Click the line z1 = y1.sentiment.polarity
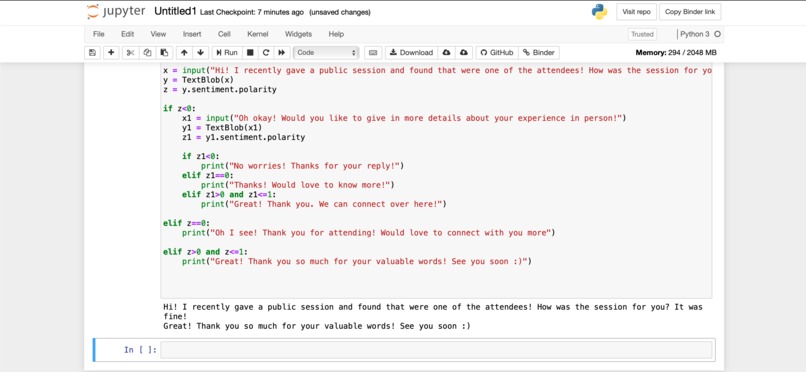 243,137
